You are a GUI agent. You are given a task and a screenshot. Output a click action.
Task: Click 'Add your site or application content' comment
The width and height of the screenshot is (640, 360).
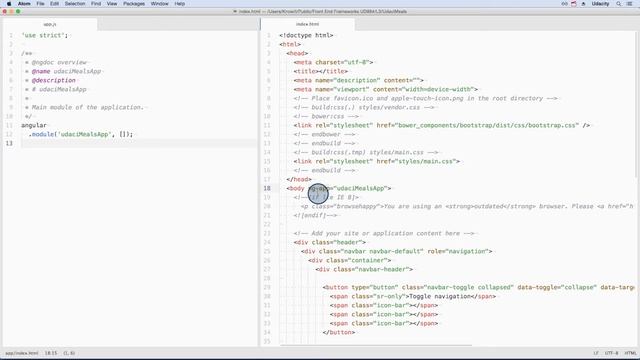384,233
